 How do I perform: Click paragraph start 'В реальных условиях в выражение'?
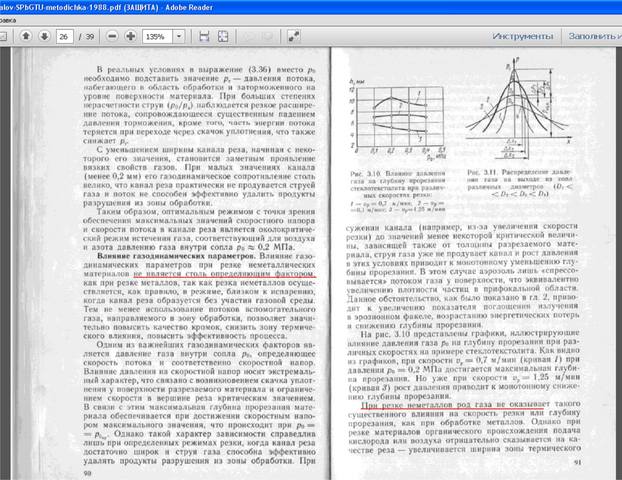[x=171, y=70]
